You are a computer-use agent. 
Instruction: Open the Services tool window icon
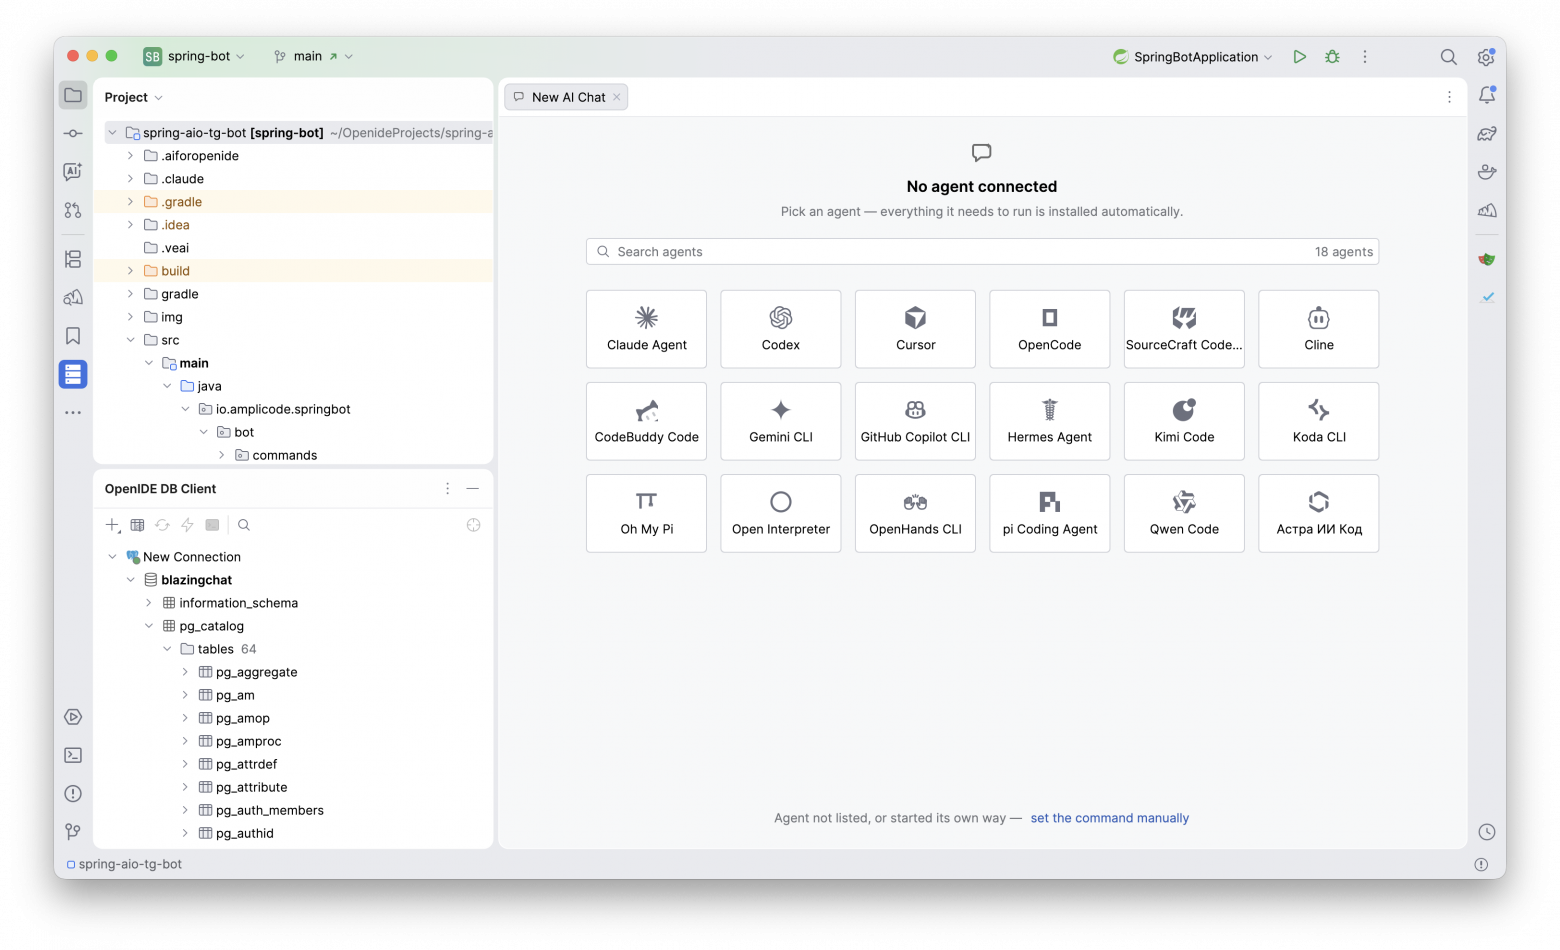click(73, 717)
